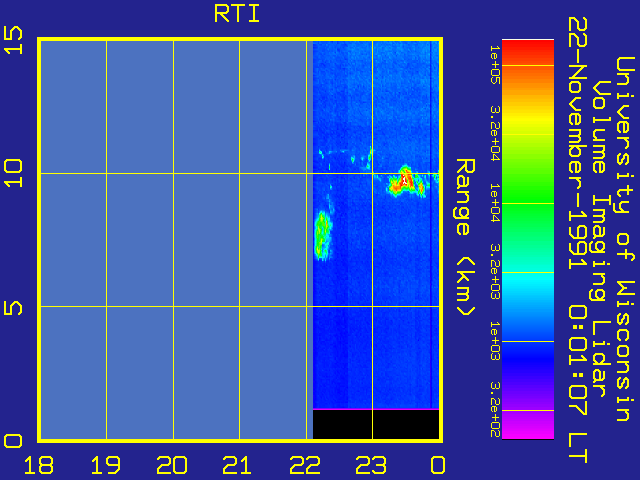This screenshot has height=480, width=640.
Task: Click the 3.2e+04 colorbar label
Action: click(x=494, y=133)
